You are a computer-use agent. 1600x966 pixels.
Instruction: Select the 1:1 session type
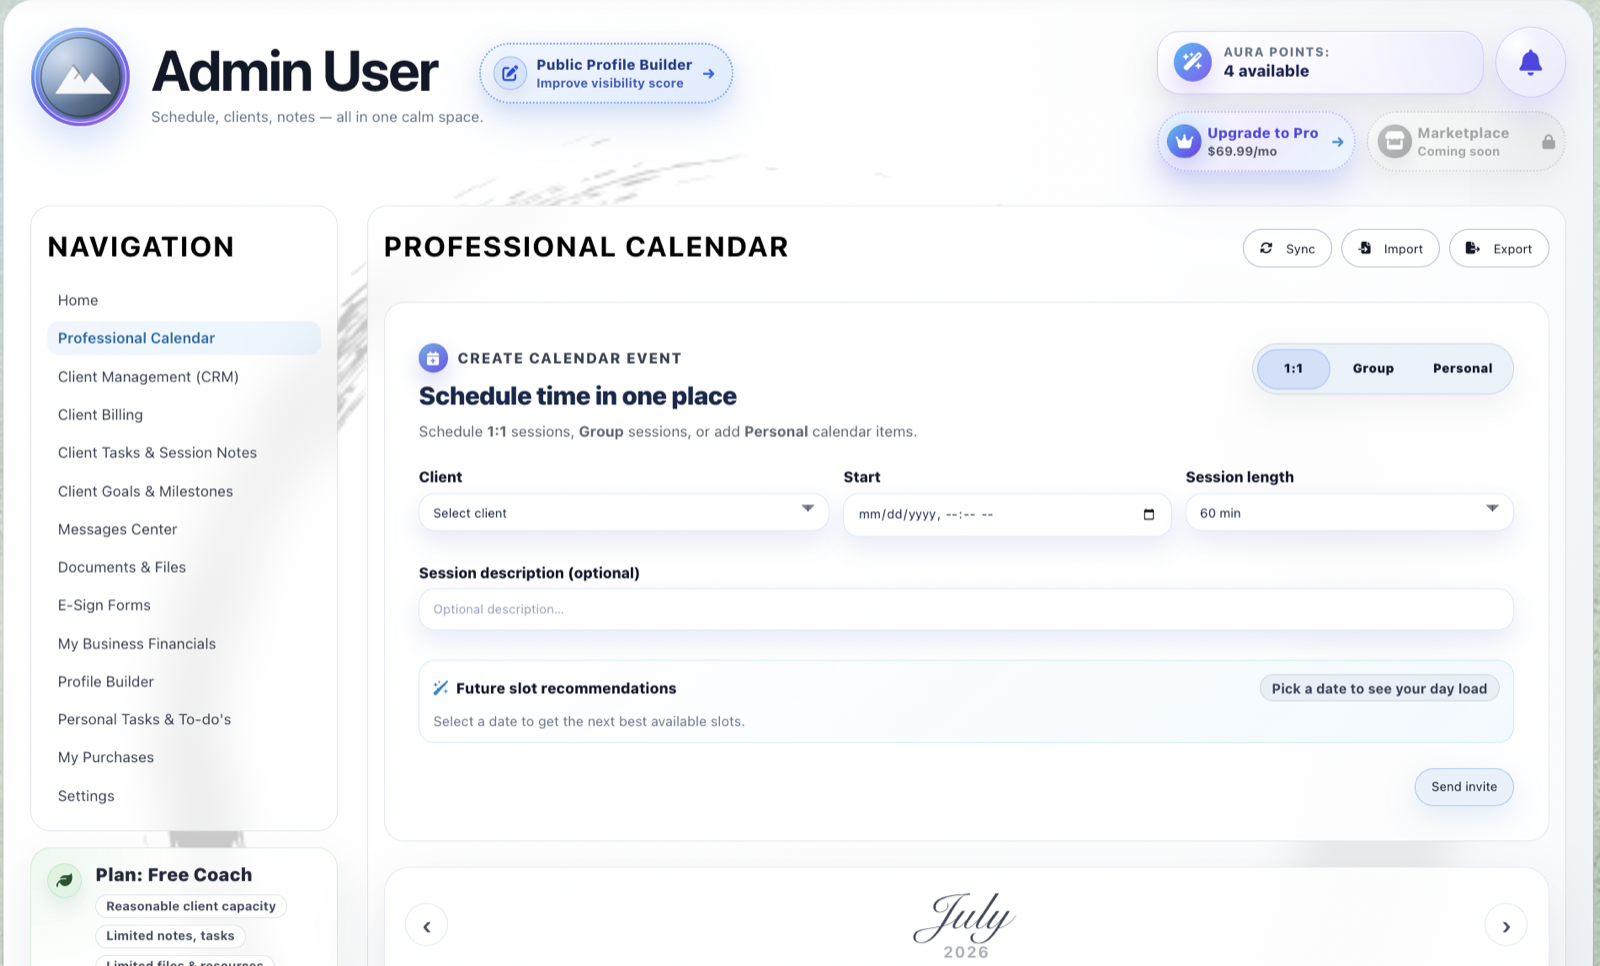point(1293,369)
